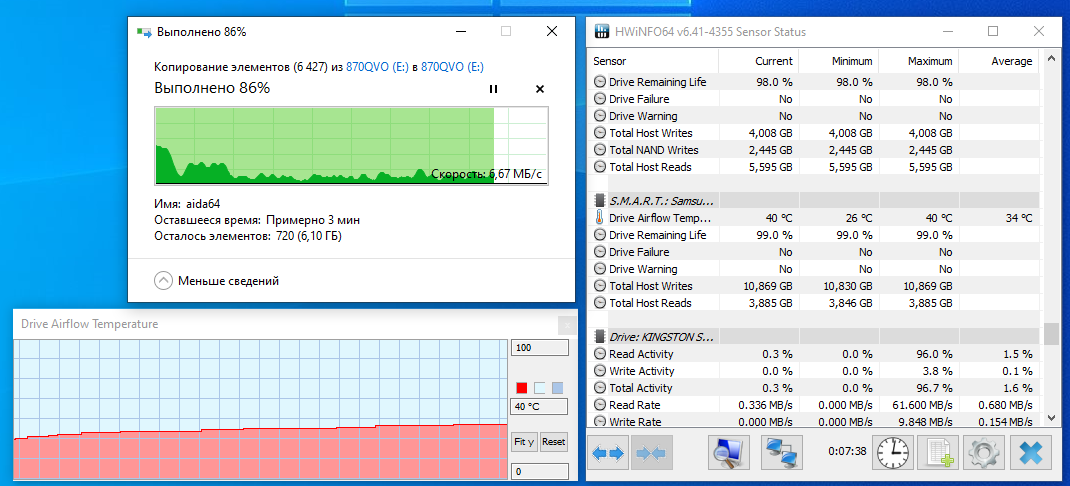Click icon of Total Host Writes 4,008 GB row
The height and width of the screenshot is (486, 1070).
click(600, 132)
